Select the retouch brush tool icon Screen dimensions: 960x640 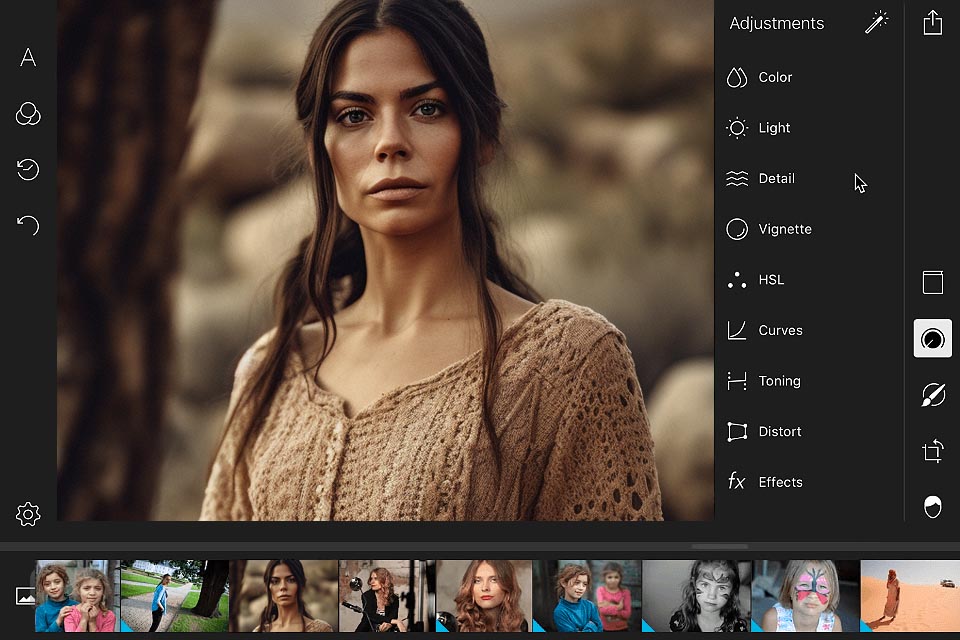pos(932,394)
